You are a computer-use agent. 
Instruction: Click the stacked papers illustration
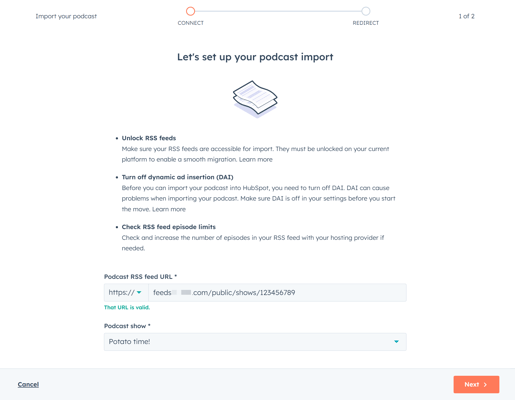(255, 99)
